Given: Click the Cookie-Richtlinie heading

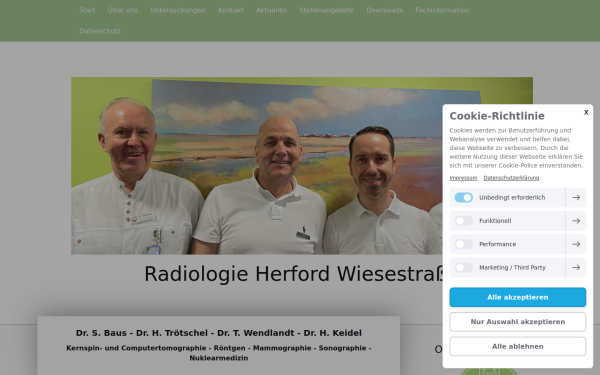Looking at the screenshot, I should pos(497,116).
